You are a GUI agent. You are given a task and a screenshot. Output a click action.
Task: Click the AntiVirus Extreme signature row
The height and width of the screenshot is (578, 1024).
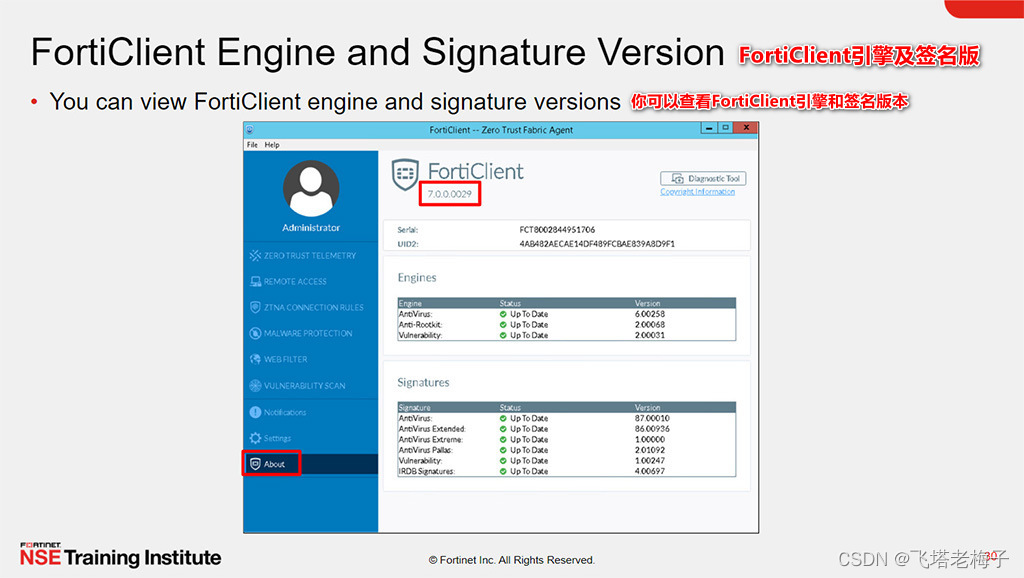pos(566,440)
